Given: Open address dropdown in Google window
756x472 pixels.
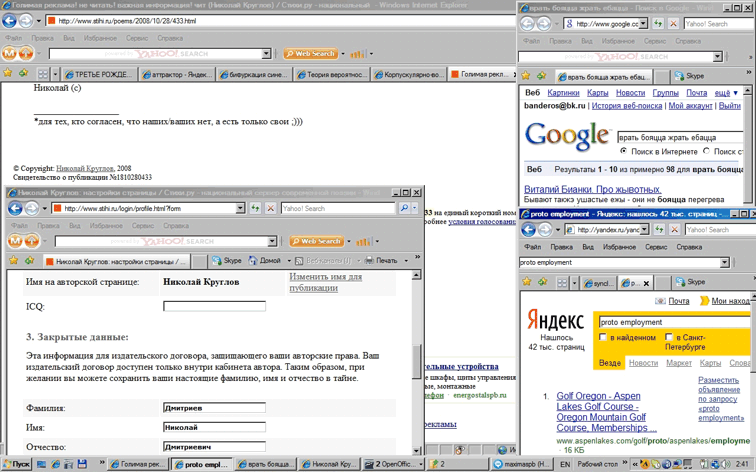Looking at the screenshot, I should [643, 24].
